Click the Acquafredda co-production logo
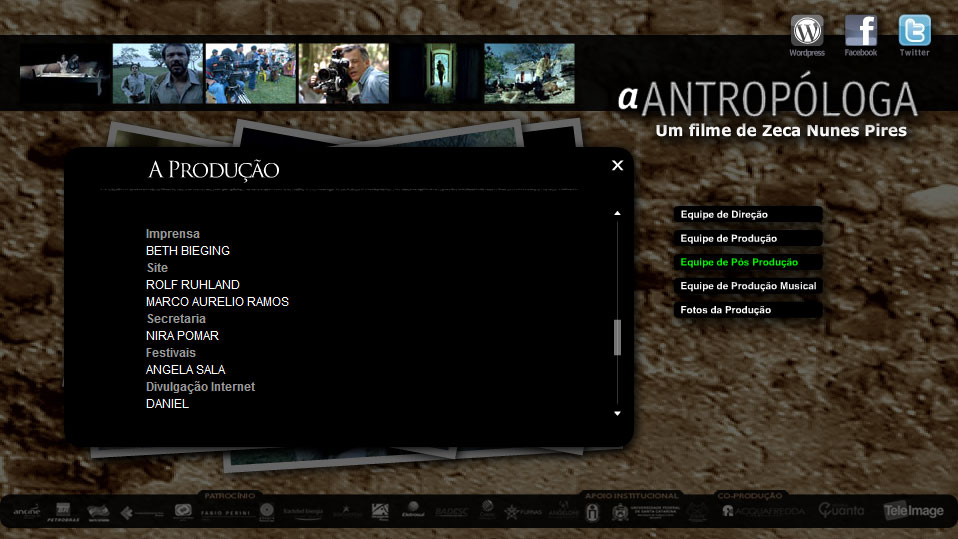This screenshot has height=539, width=958. point(764,511)
